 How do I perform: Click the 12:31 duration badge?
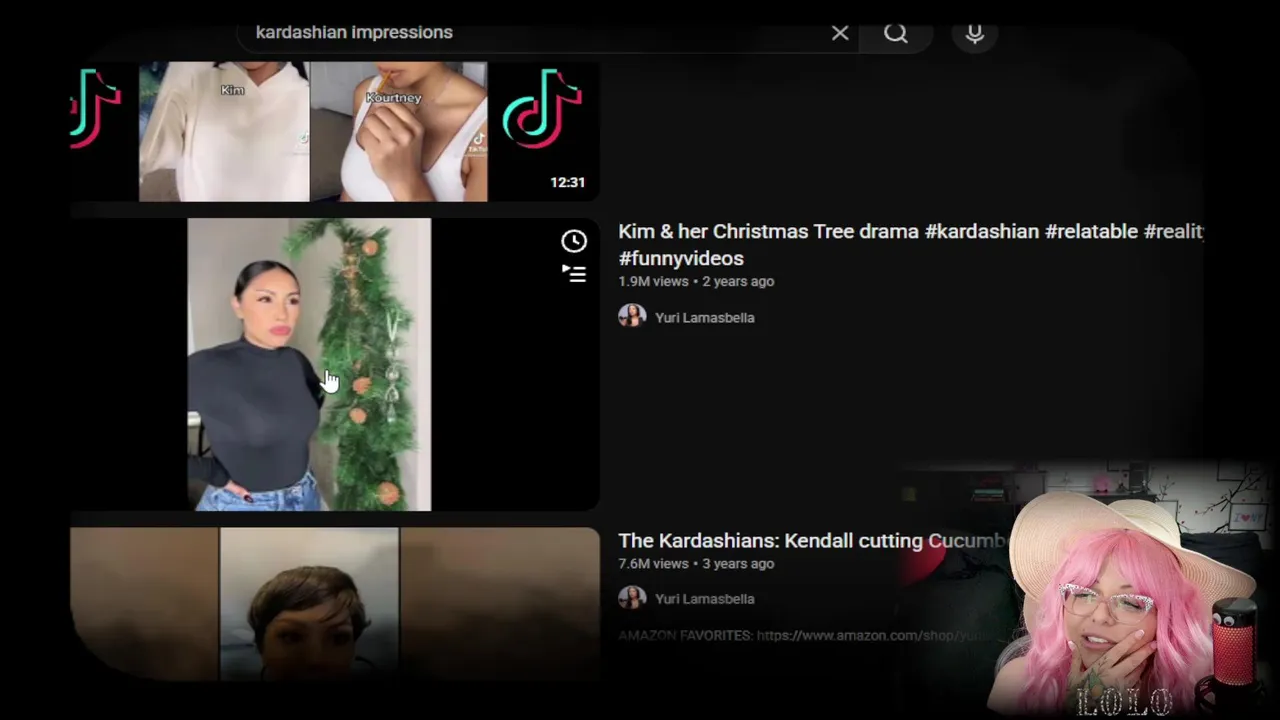coord(567,182)
